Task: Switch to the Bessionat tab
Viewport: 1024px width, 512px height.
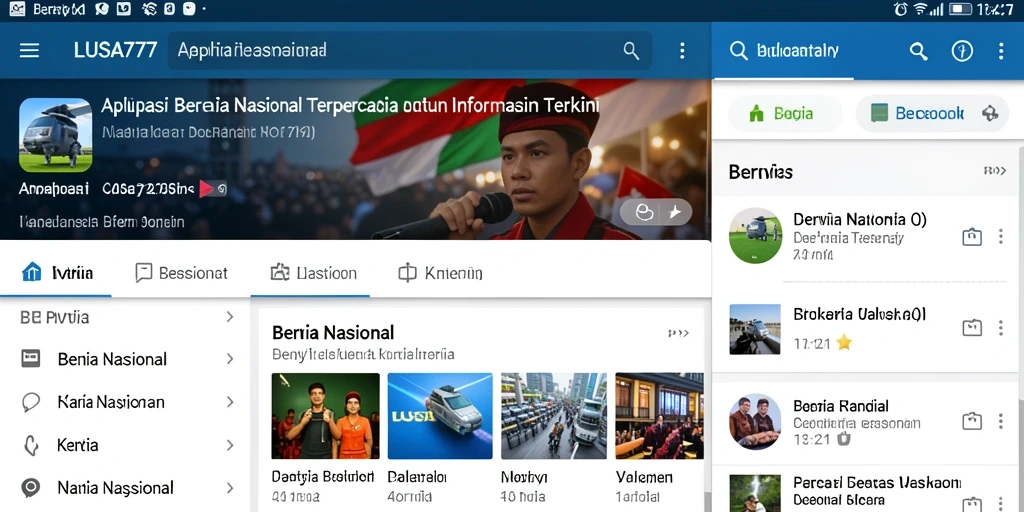Action: pyautogui.click(x=181, y=272)
